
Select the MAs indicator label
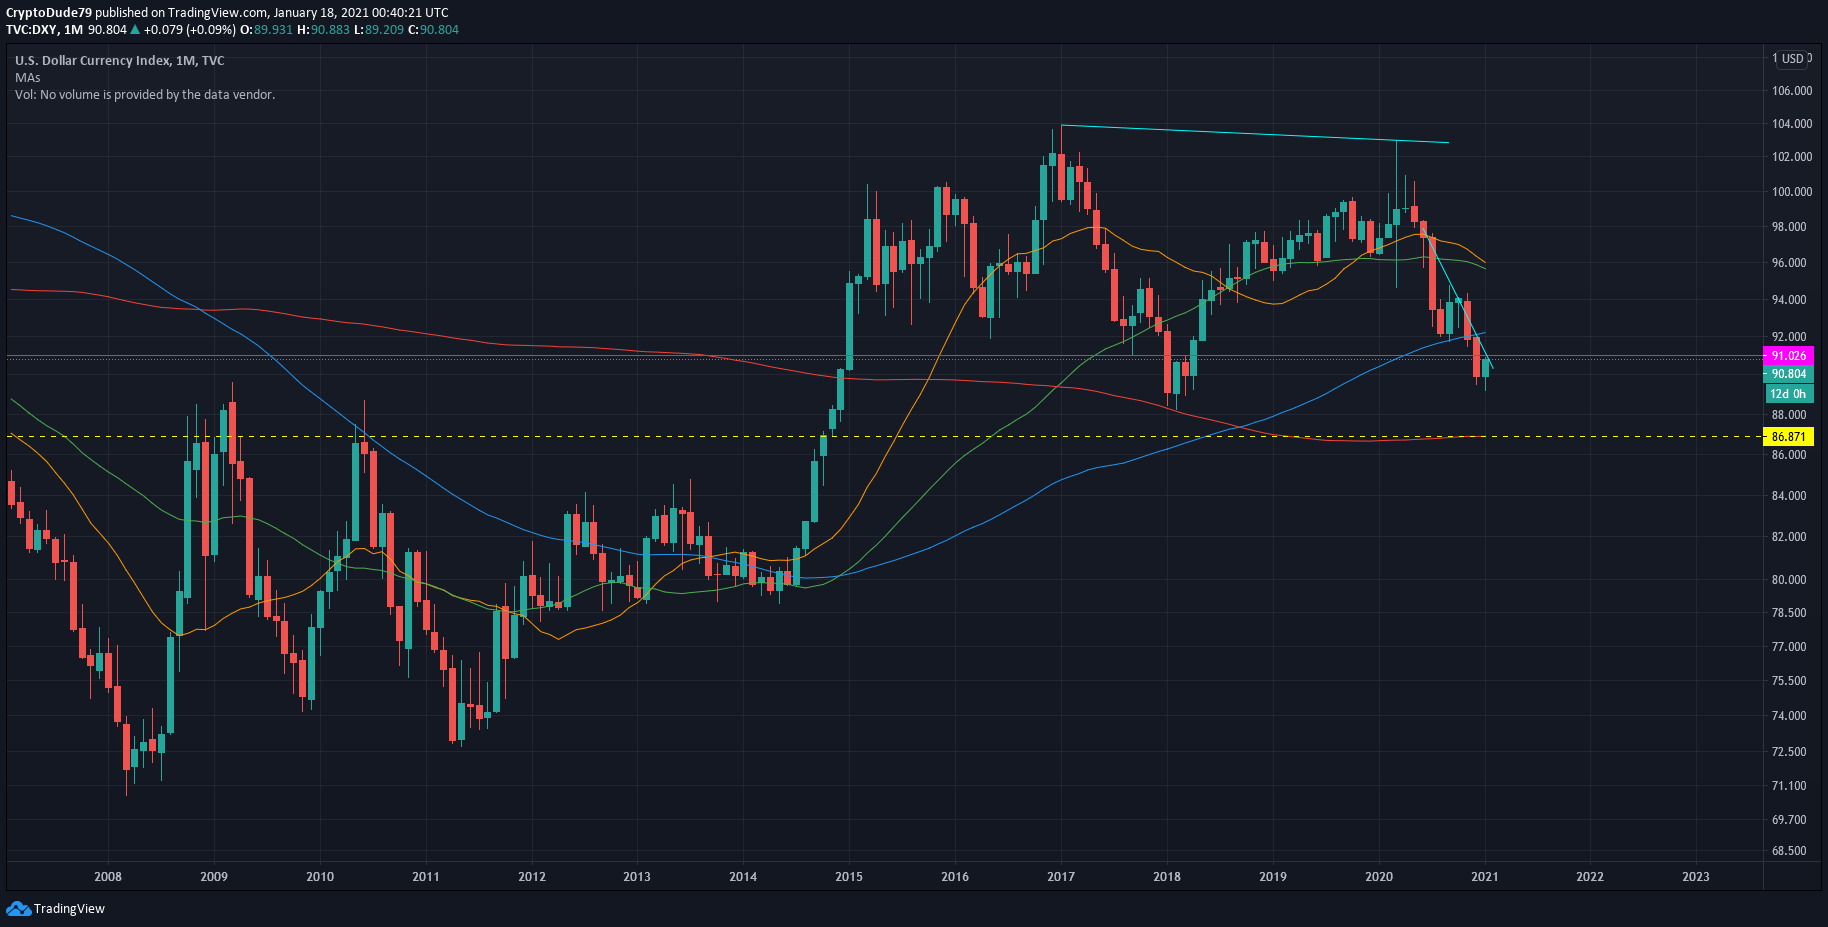coord(28,78)
